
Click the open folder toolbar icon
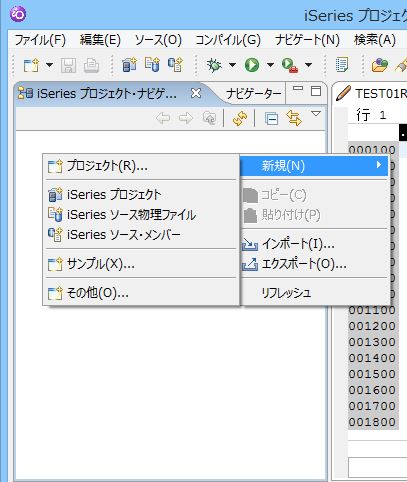pos(380,65)
